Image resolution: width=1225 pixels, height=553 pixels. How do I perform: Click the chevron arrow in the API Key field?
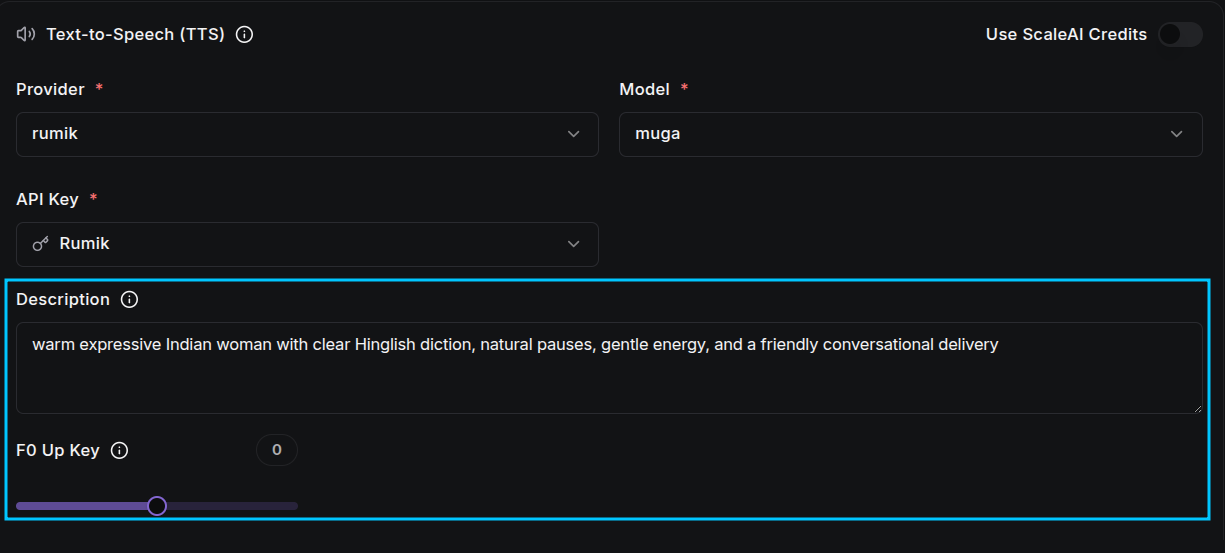(x=573, y=244)
